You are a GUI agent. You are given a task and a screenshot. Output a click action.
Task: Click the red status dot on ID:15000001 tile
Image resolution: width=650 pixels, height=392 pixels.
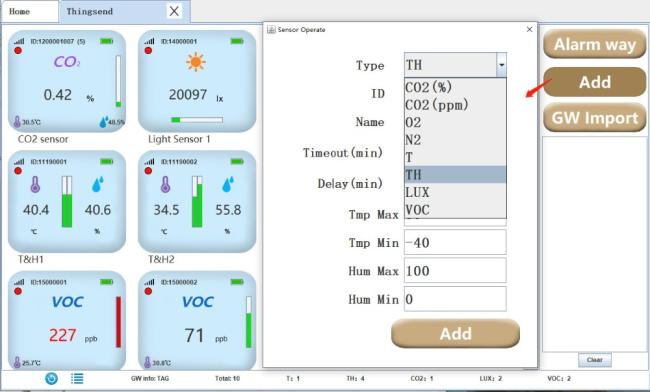pyautogui.click(x=18, y=291)
